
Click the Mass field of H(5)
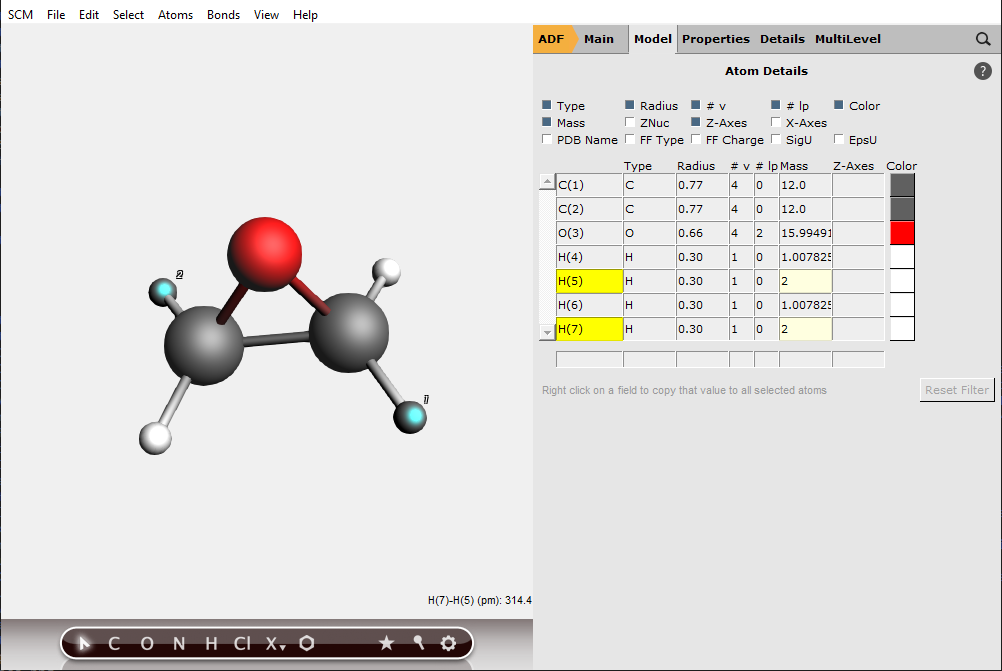tap(805, 281)
